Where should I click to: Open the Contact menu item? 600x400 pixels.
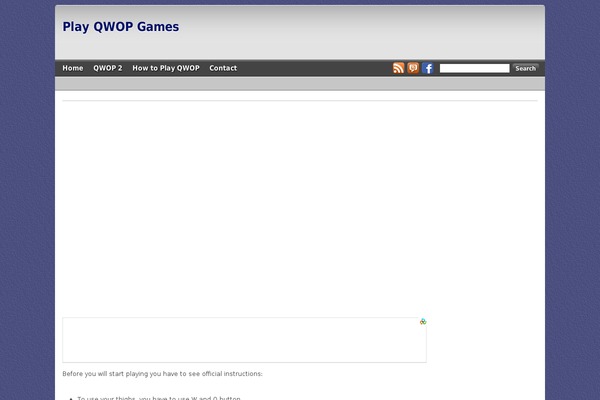pos(223,68)
